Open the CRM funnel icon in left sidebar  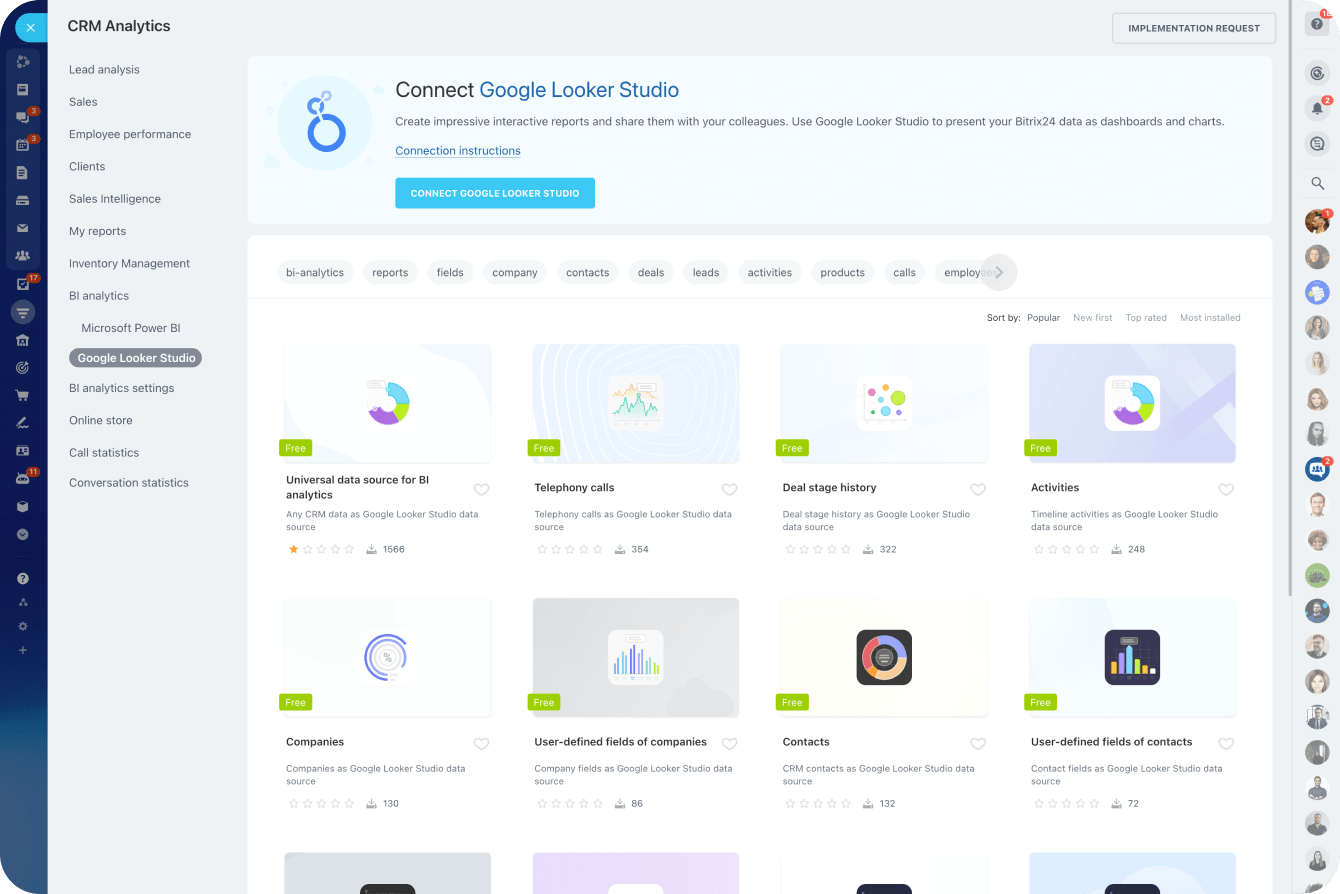tap(22, 312)
